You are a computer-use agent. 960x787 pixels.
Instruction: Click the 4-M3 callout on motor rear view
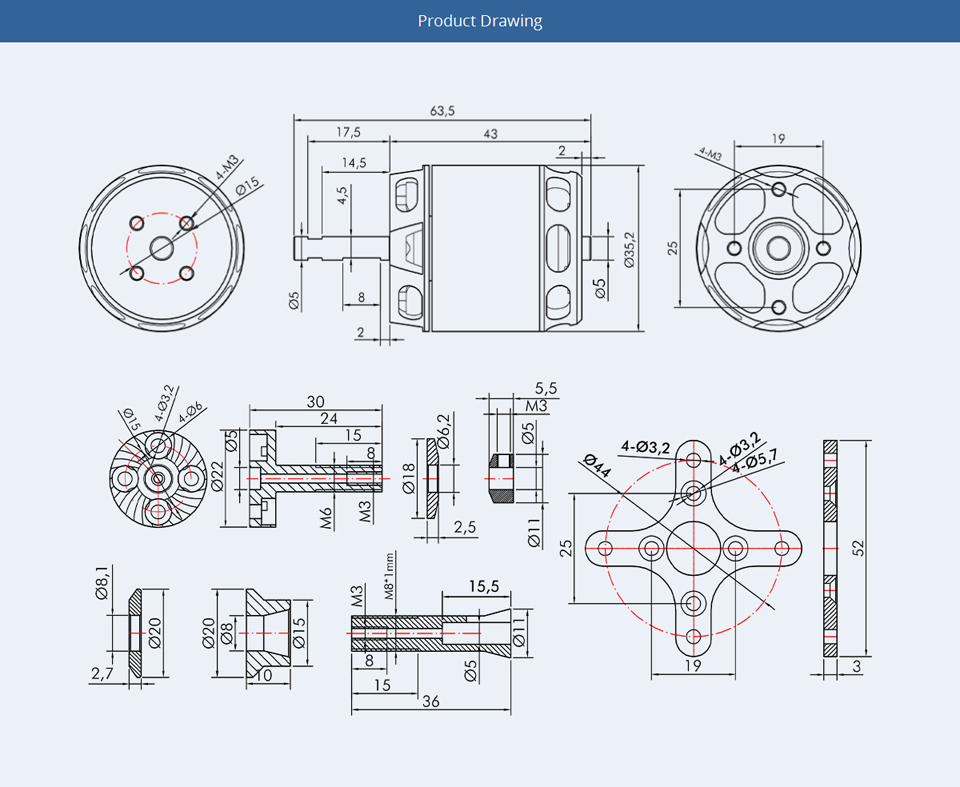(x=710, y=154)
